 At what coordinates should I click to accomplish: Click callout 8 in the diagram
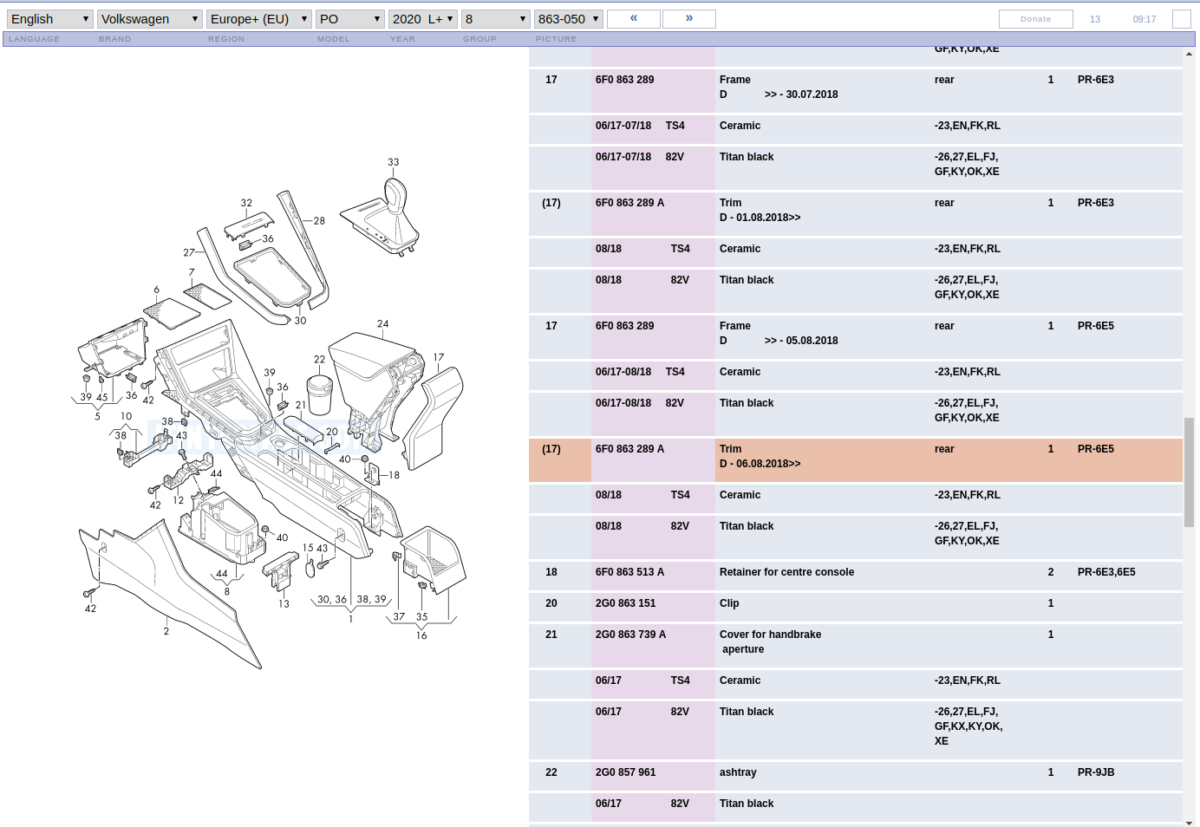point(227,591)
